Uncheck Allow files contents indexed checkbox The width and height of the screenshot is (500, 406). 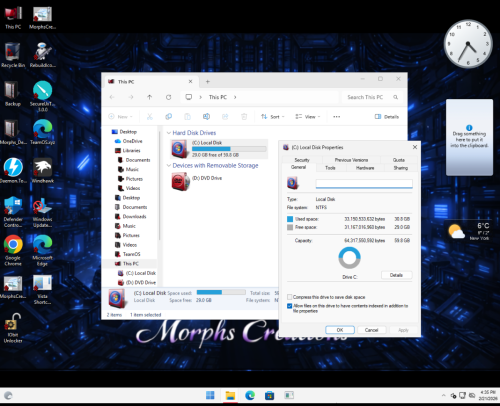coord(290,306)
